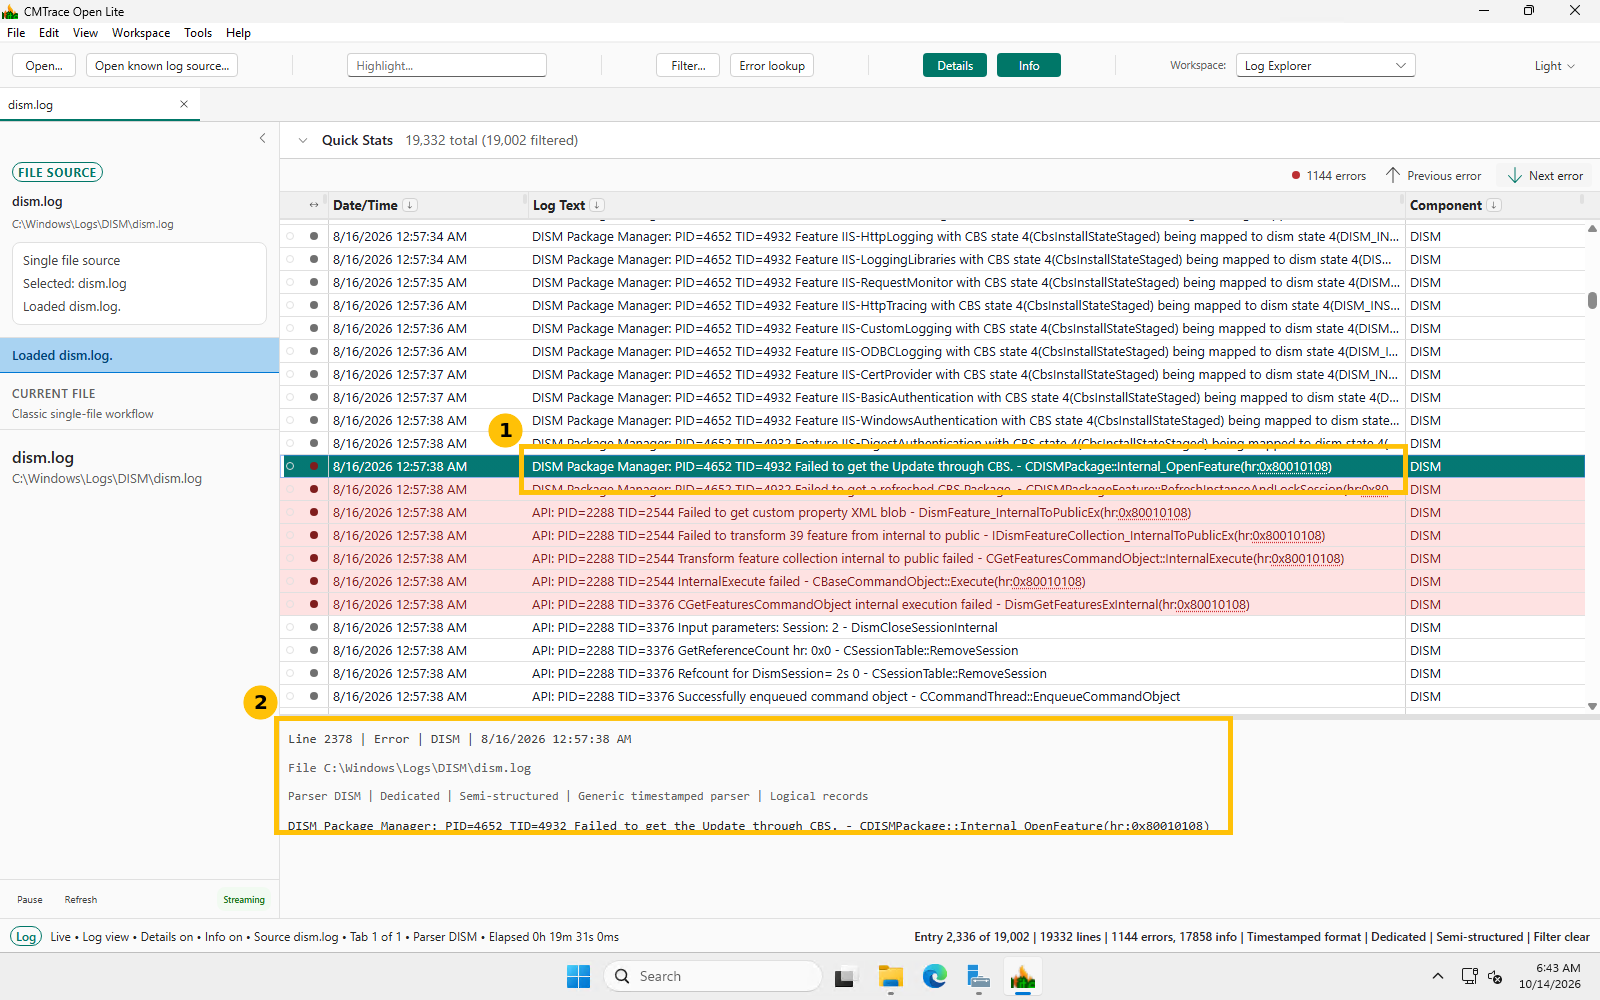Image resolution: width=1600 pixels, height=1000 pixels.
Task: Toggle marker circle on IIS-CertProvider row
Action: pos(290,374)
